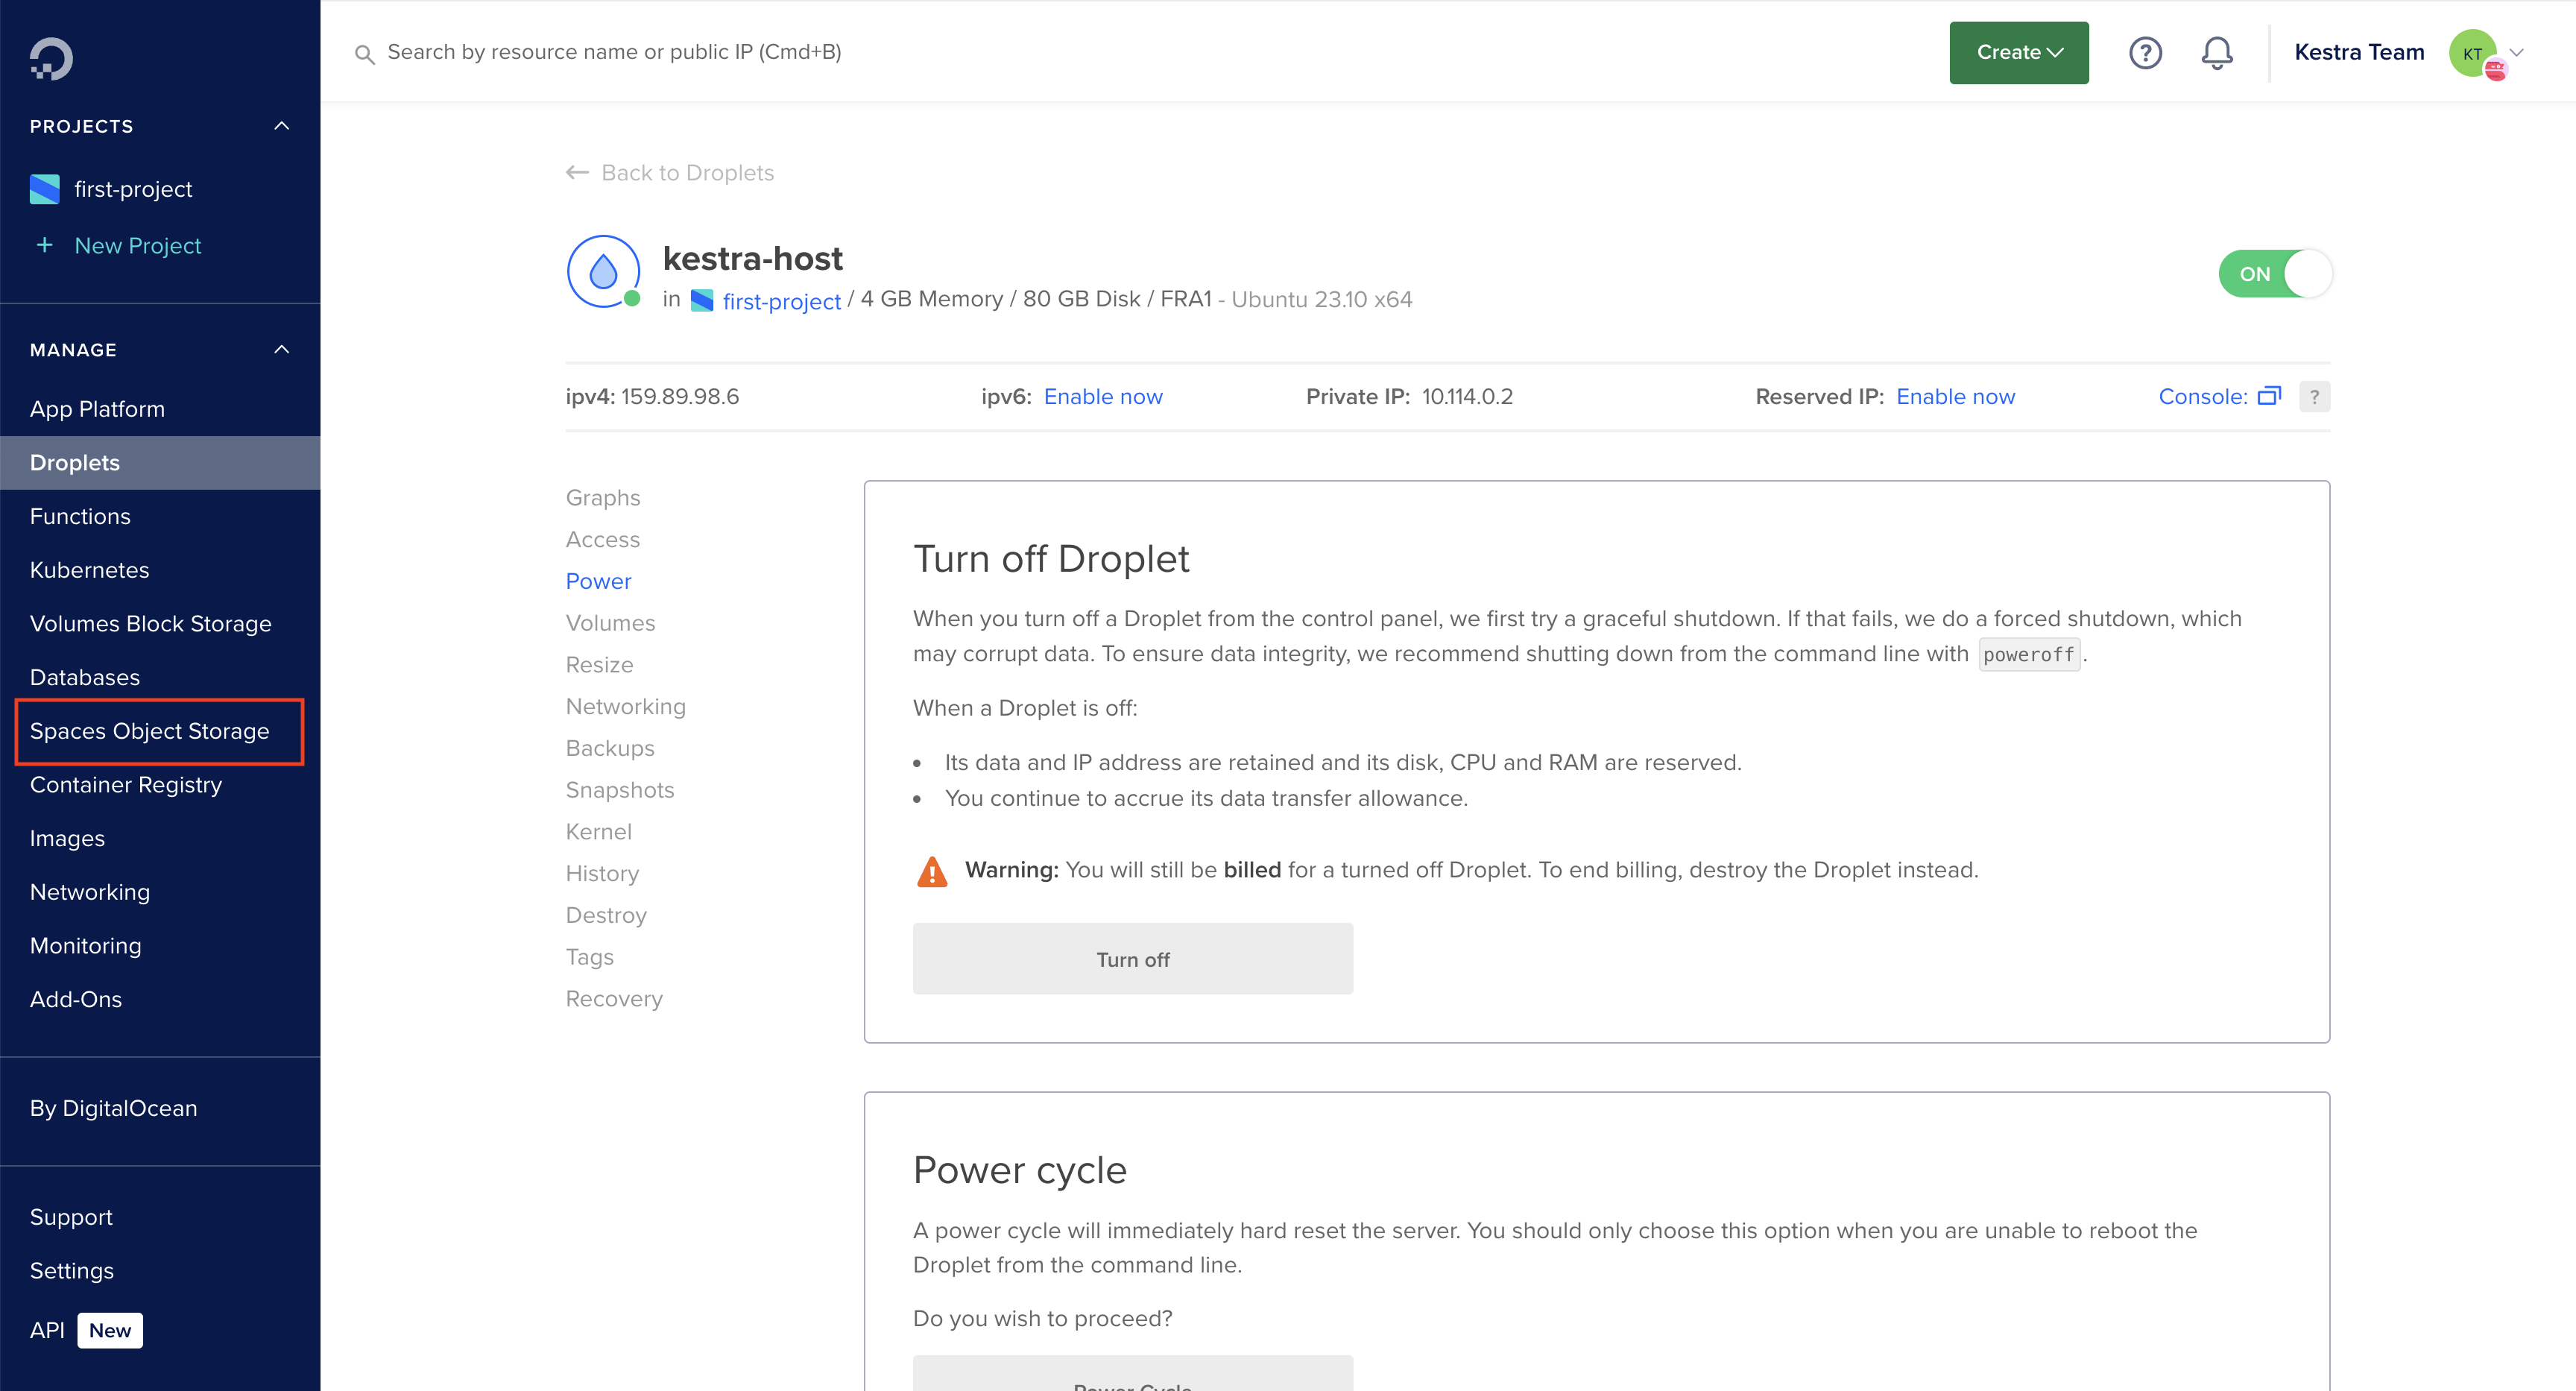The width and height of the screenshot is (2576, 1391).
Task: Open Spaces Object Storage in sidebar
Action: (150, 731)
